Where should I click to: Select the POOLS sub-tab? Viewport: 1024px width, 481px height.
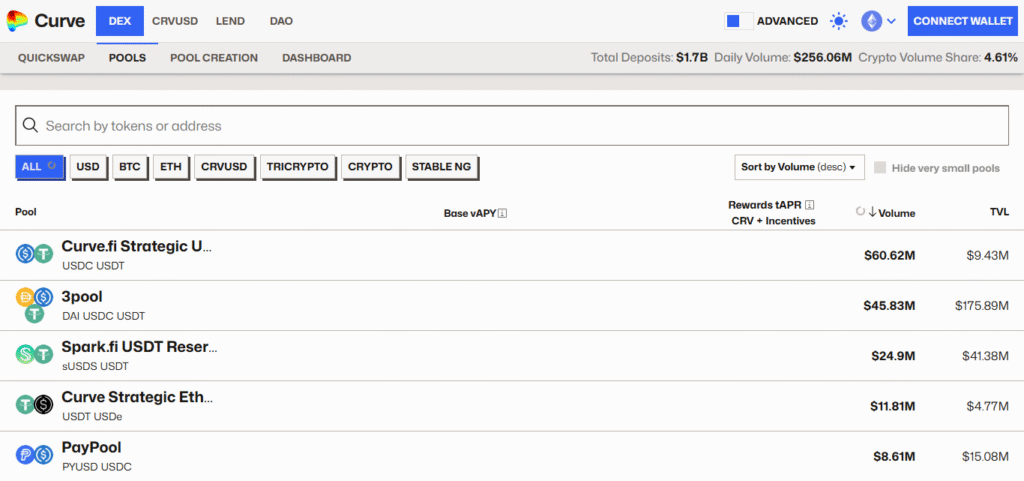tap(127, 57)
